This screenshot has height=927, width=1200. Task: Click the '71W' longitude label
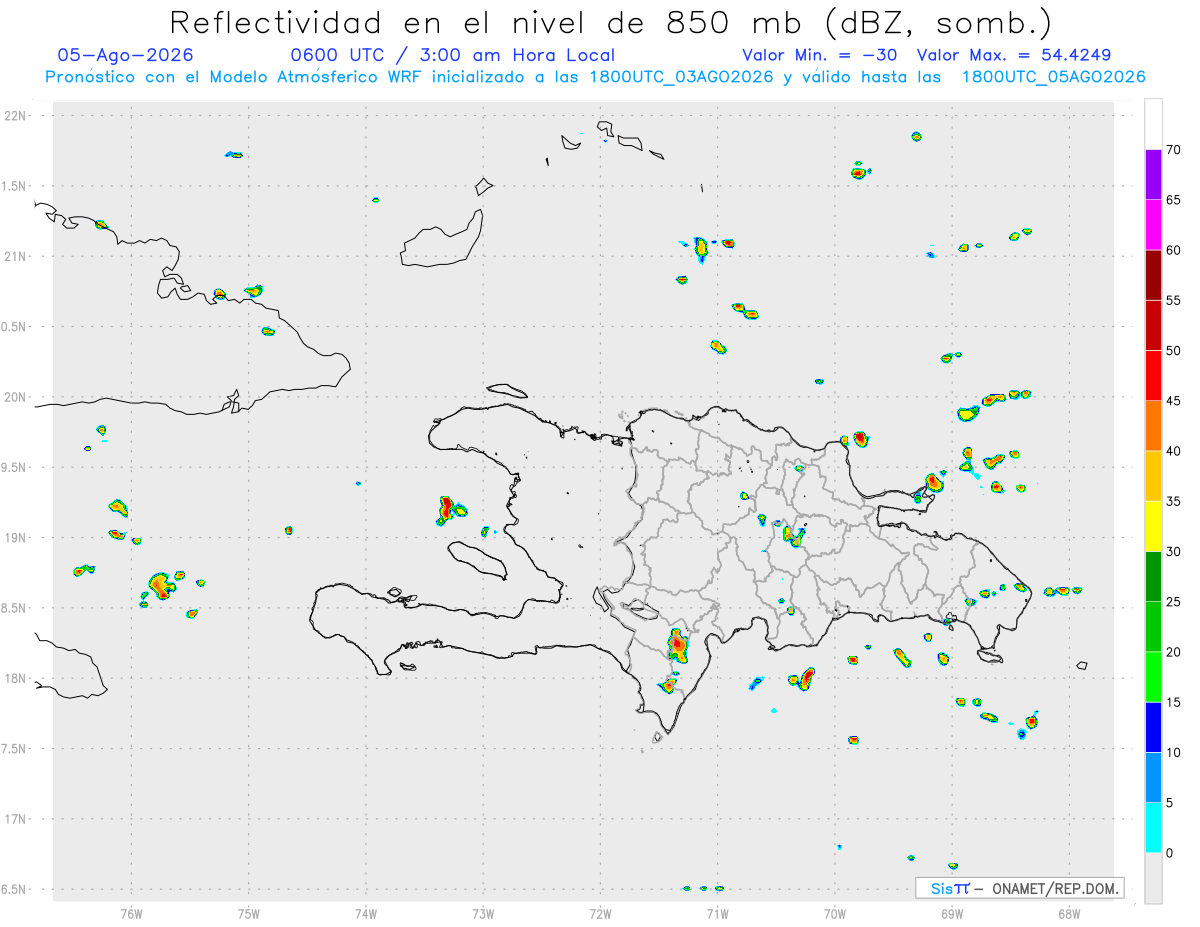point(717,912)
